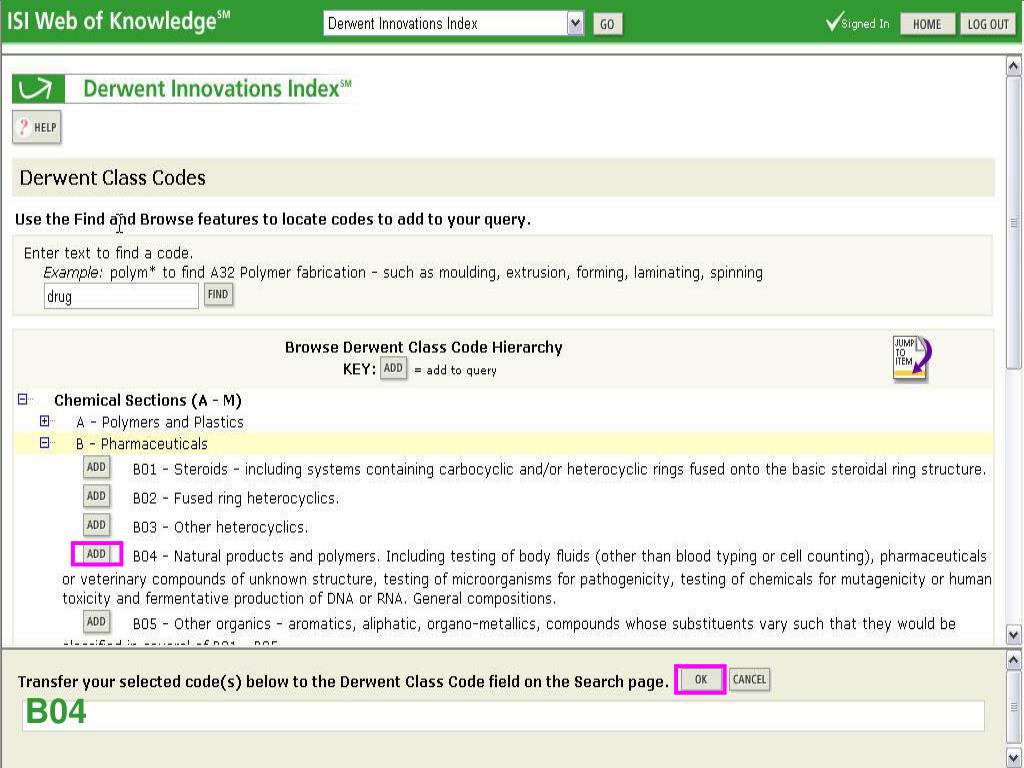Add B03 Other heterocyclics to query
This screenshot has width=1024, height=768.
click(97, 524)
